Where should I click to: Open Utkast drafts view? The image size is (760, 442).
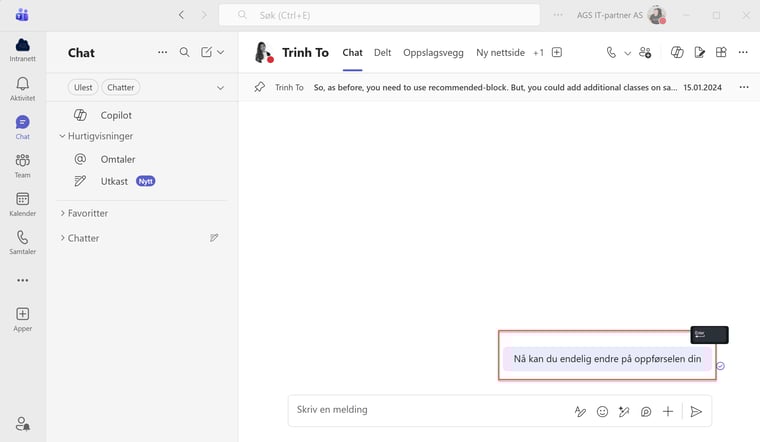(114, 181)
